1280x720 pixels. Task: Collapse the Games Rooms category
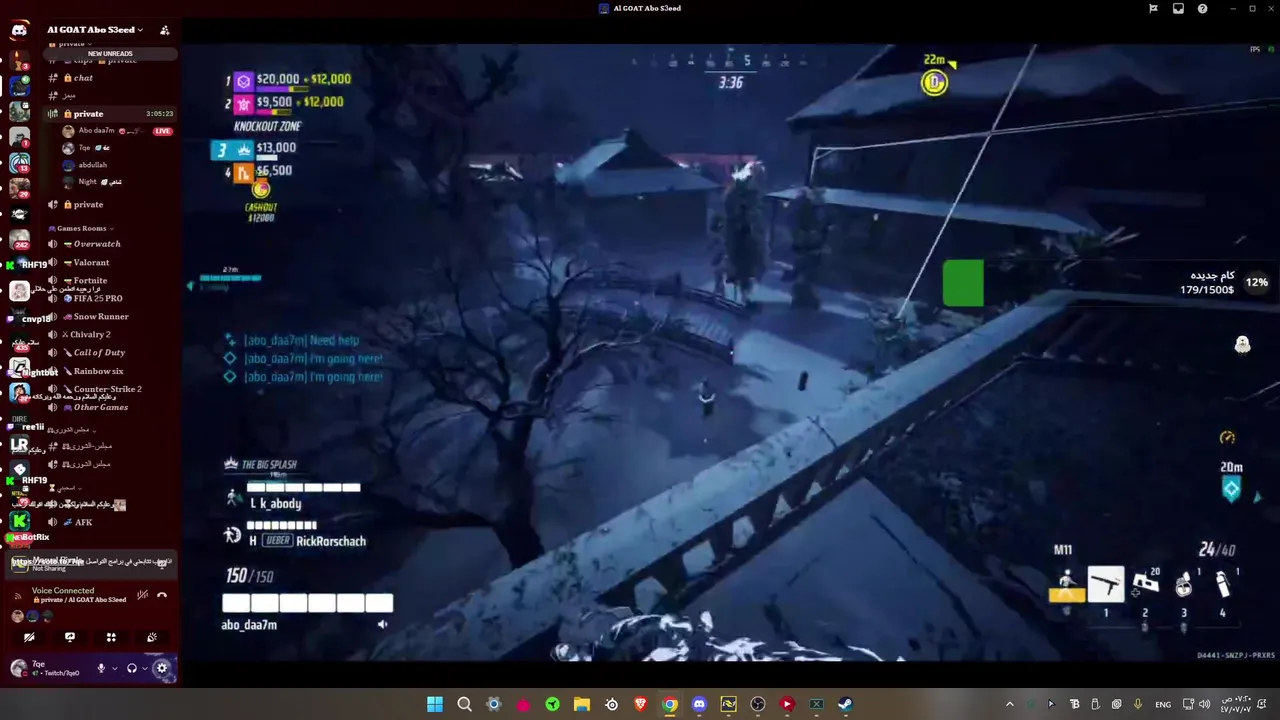[80, 228]
